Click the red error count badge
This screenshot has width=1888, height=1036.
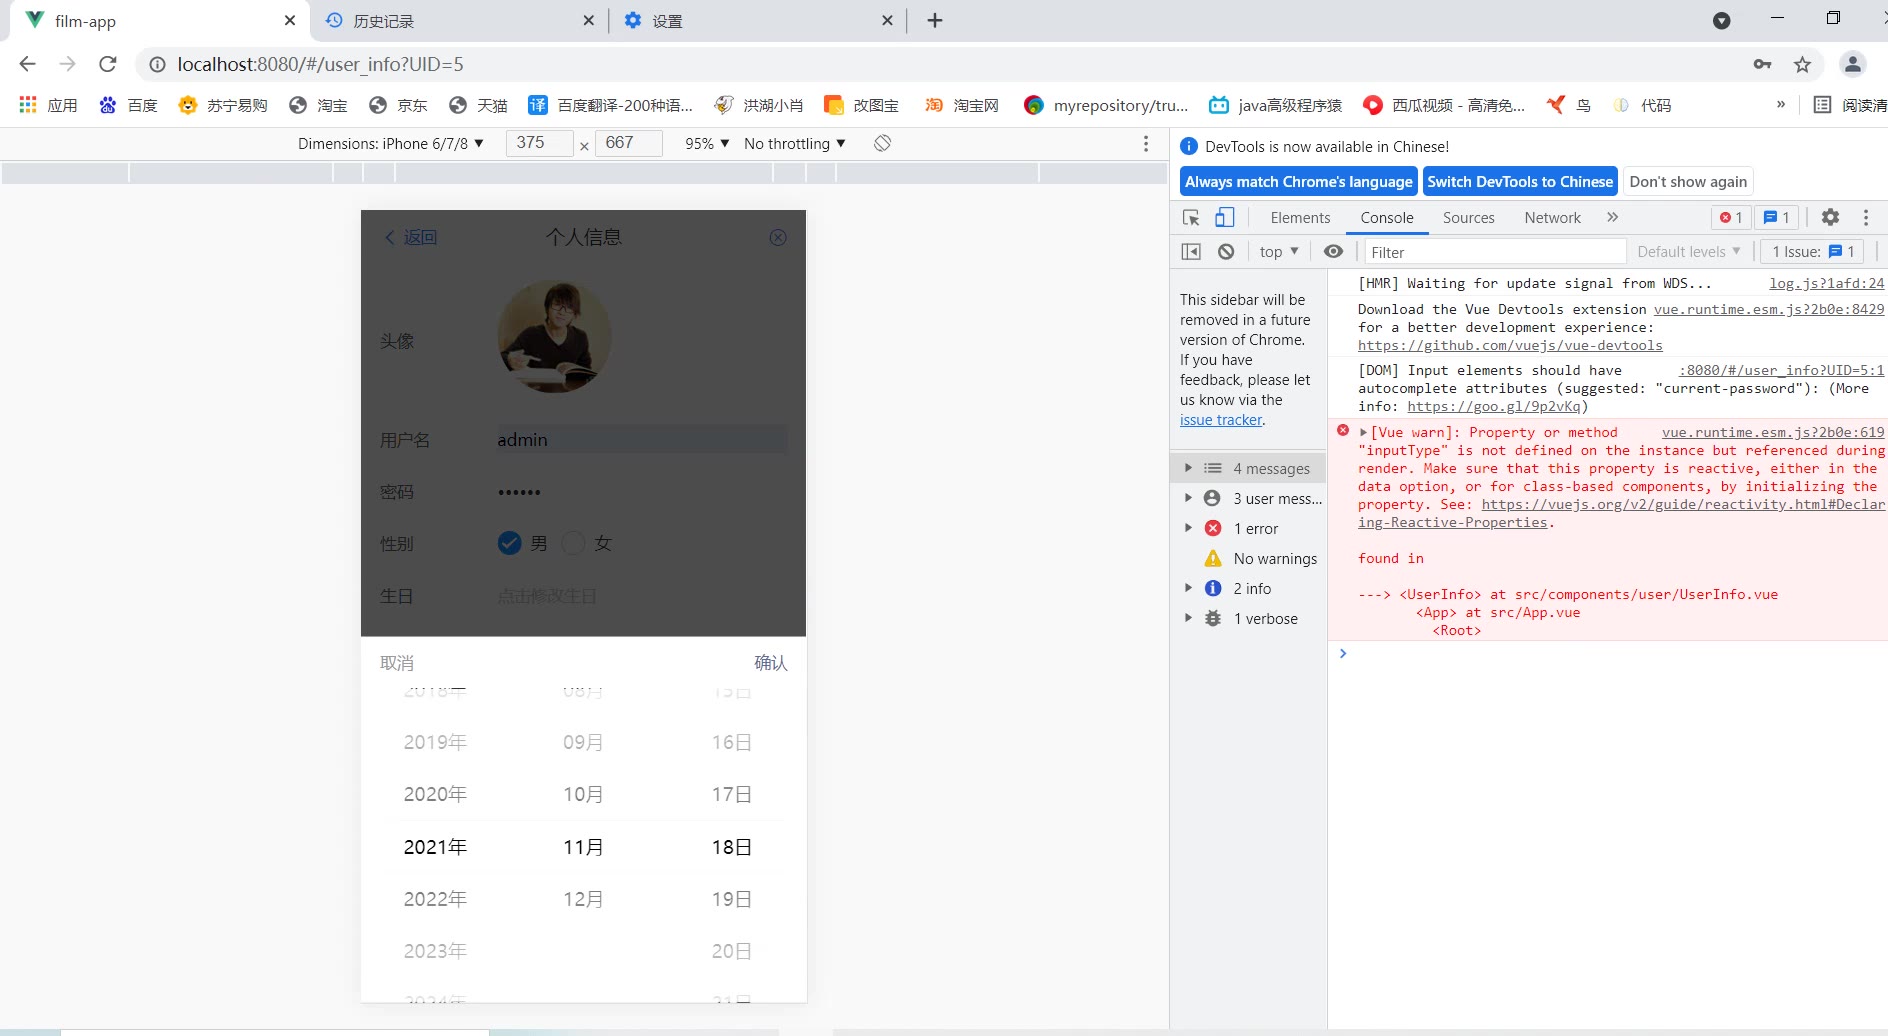(1731, 217)
